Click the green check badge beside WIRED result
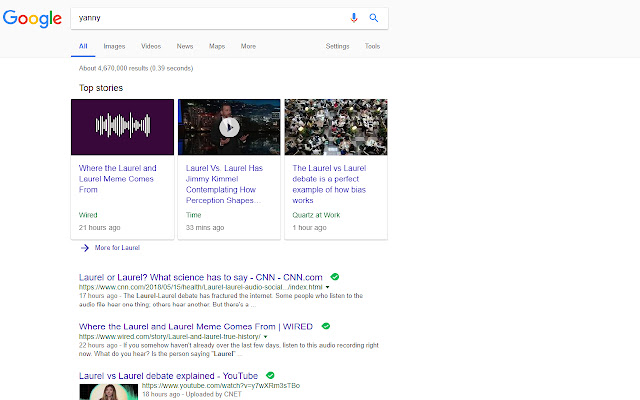The width and height of the screenshot is (640, 400). (326, 326)
